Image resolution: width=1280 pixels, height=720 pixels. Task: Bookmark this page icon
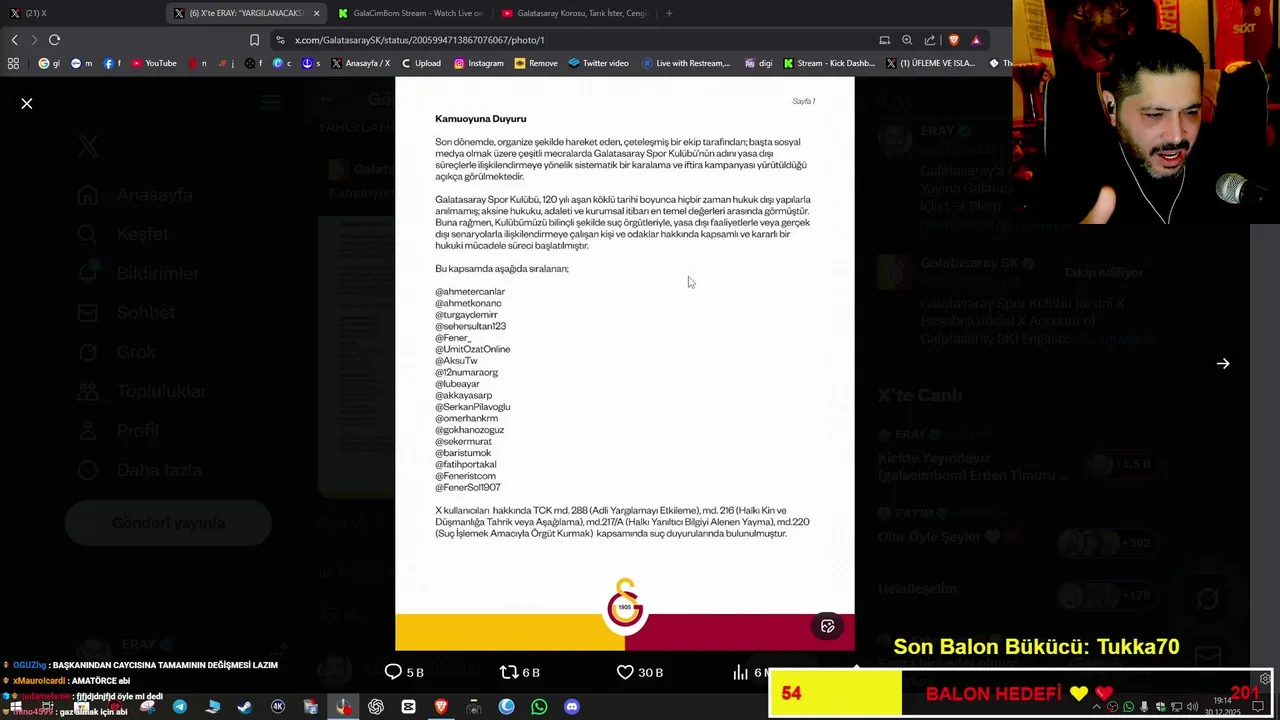point(254,40)
